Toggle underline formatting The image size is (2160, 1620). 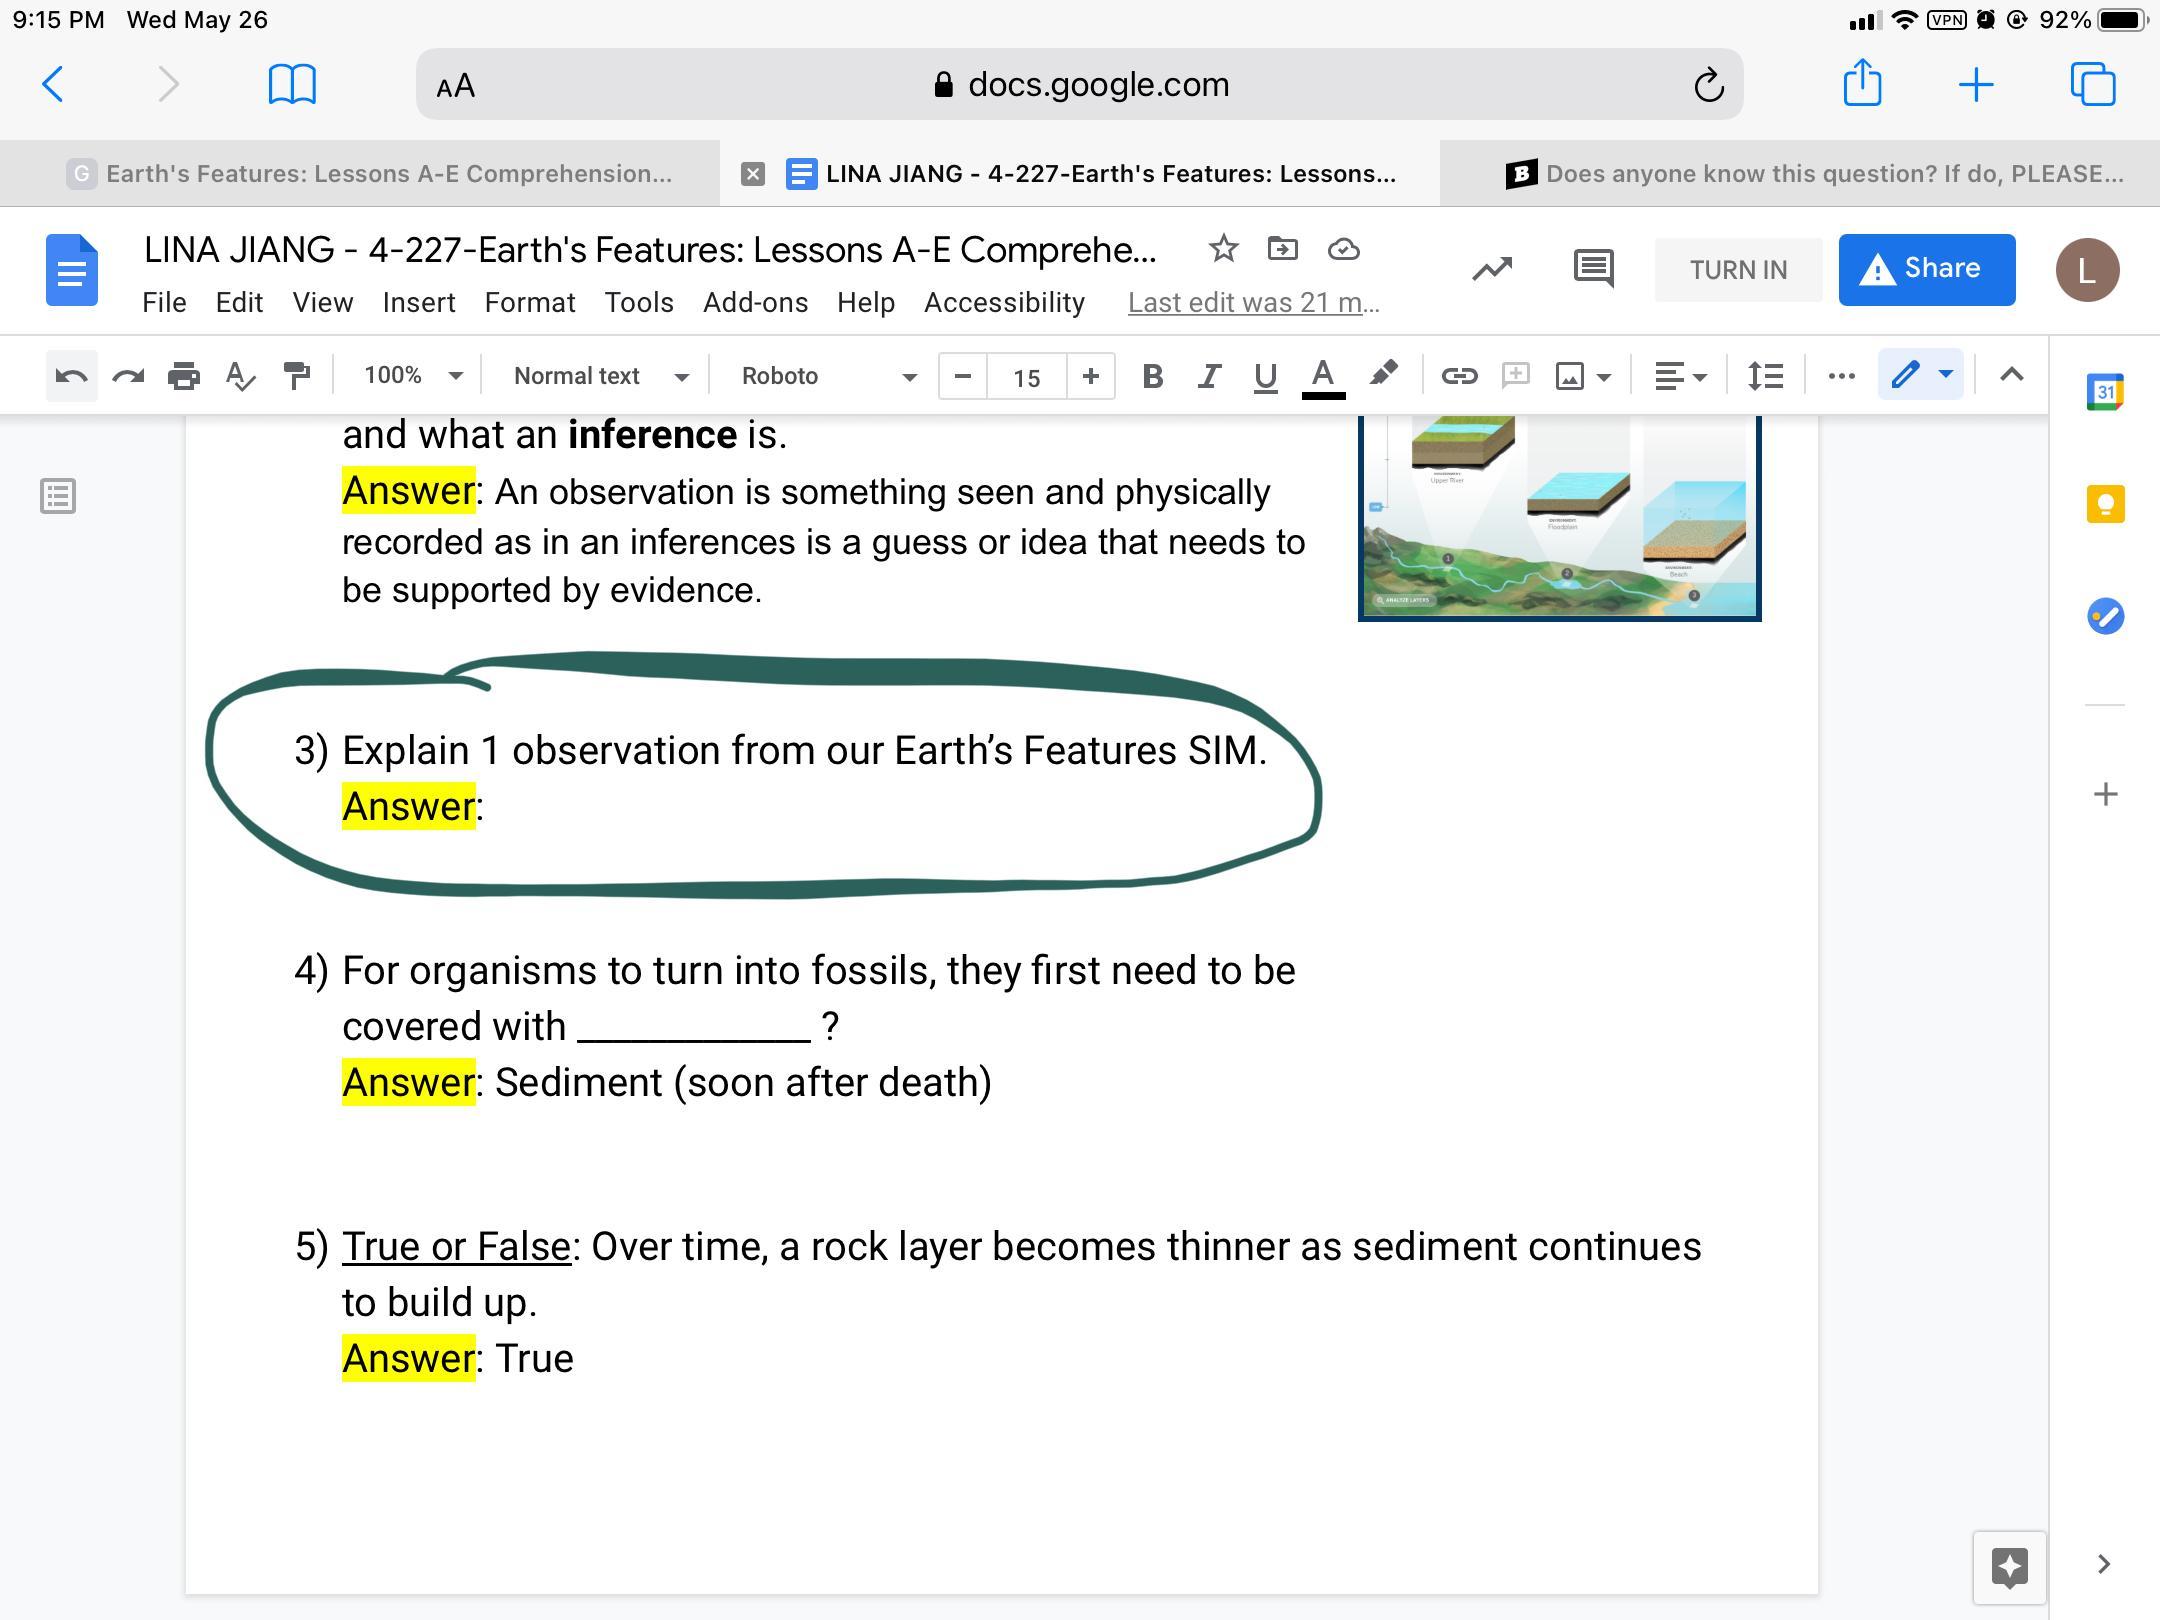tap(1265, 376)
